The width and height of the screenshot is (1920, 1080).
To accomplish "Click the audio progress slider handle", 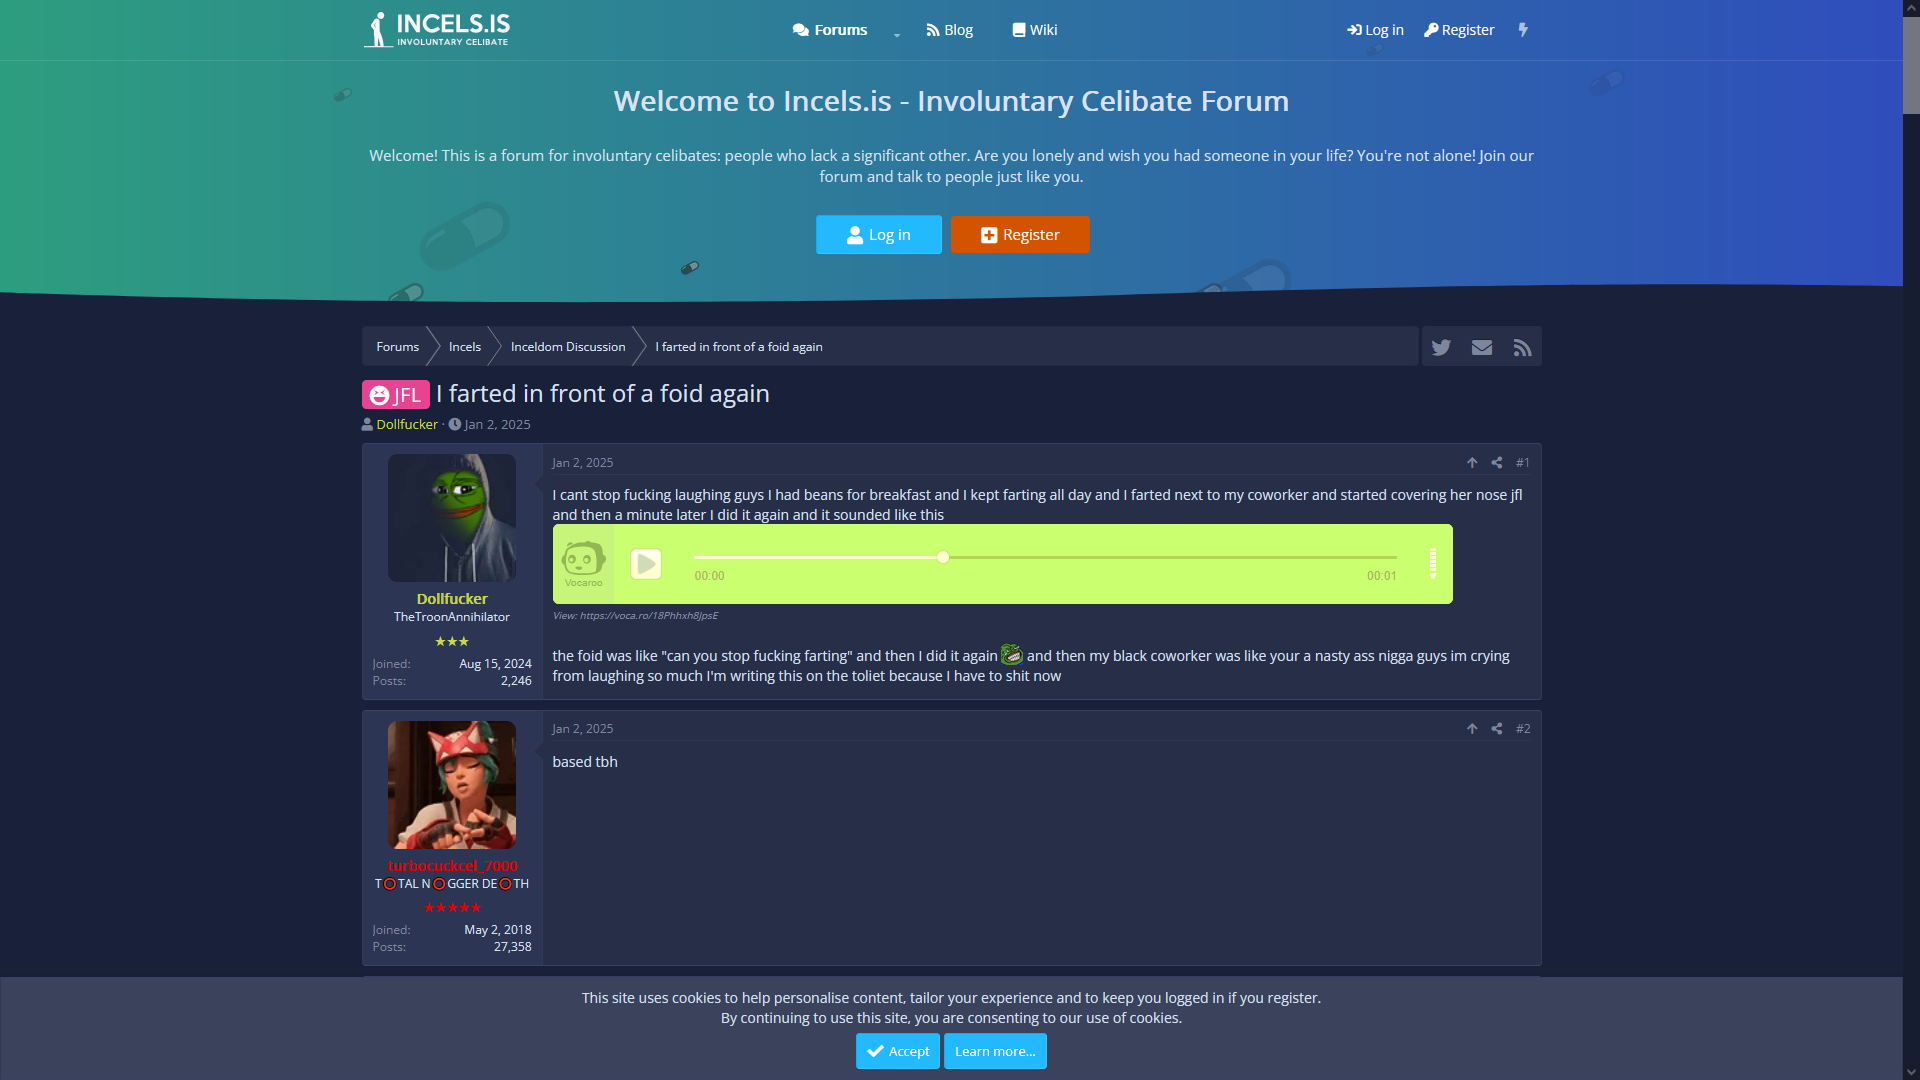I will [x=943, y=557].
